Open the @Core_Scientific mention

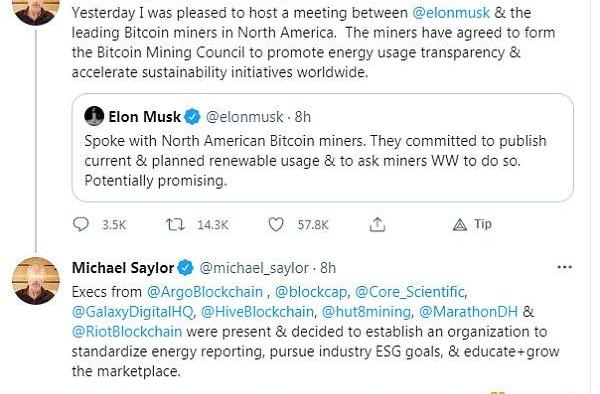click(x=409, y=292)
